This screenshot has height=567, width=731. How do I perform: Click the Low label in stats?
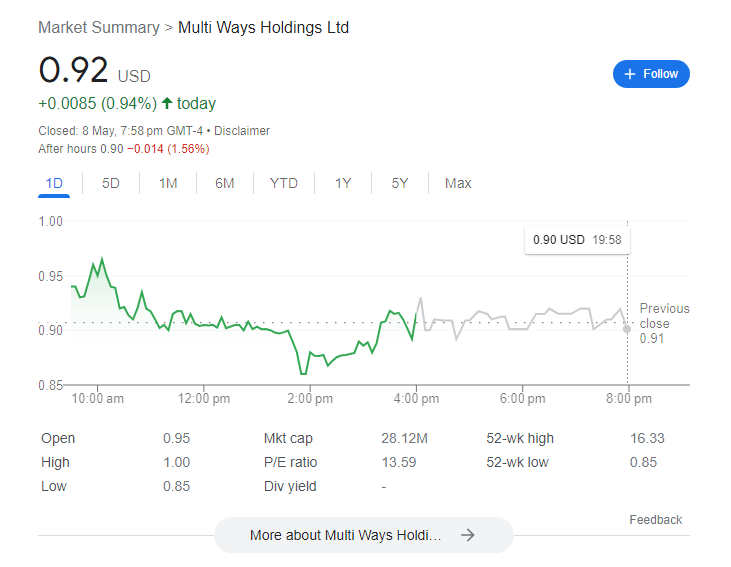pyautogui.click(x=54, y=486)
